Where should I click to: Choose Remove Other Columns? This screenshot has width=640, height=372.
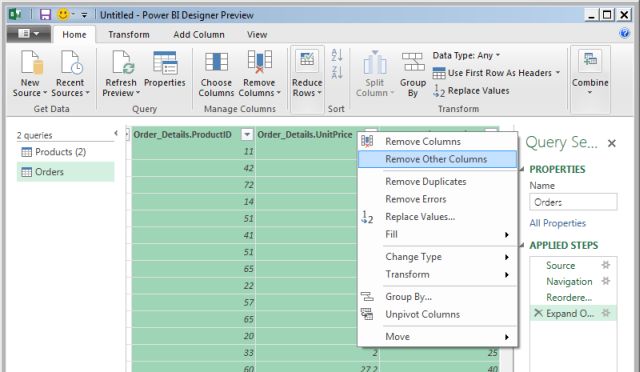point(438,159)
